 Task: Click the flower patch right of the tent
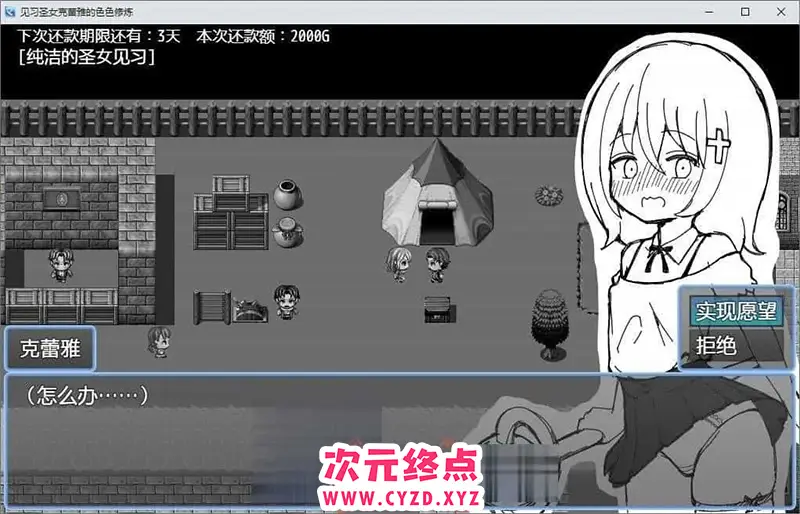(x=549, y=195)
